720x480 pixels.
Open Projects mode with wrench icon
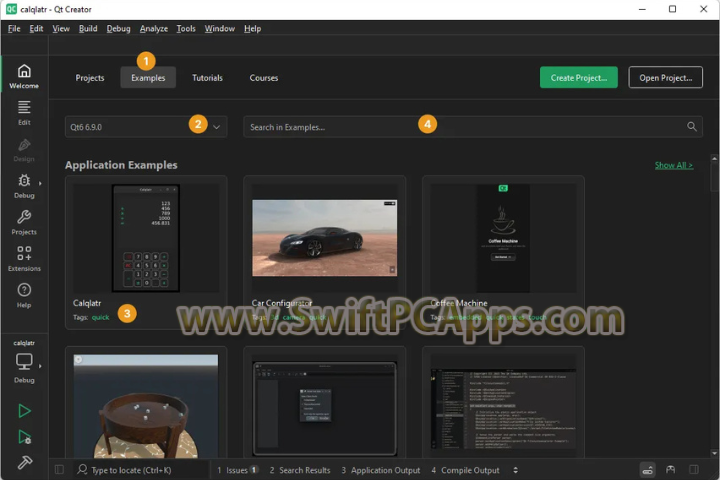coord(24,222)
